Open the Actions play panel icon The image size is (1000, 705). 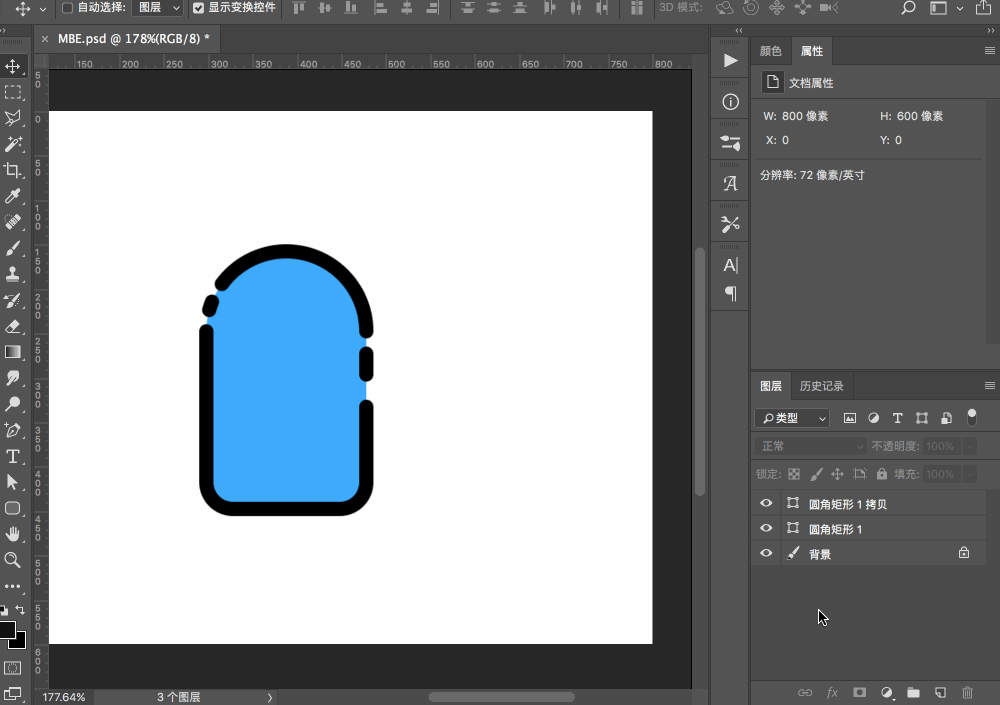tap(731, 61)
